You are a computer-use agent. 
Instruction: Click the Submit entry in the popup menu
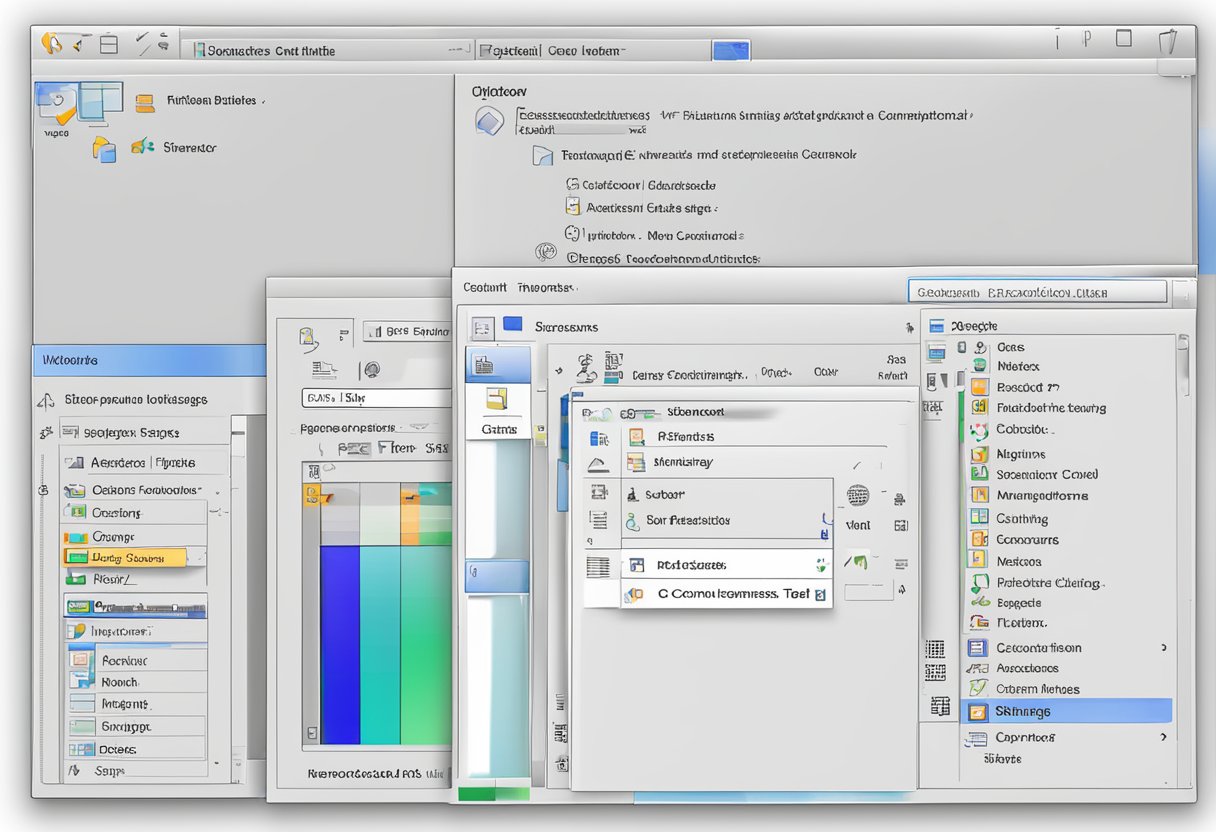click(664, 494)
